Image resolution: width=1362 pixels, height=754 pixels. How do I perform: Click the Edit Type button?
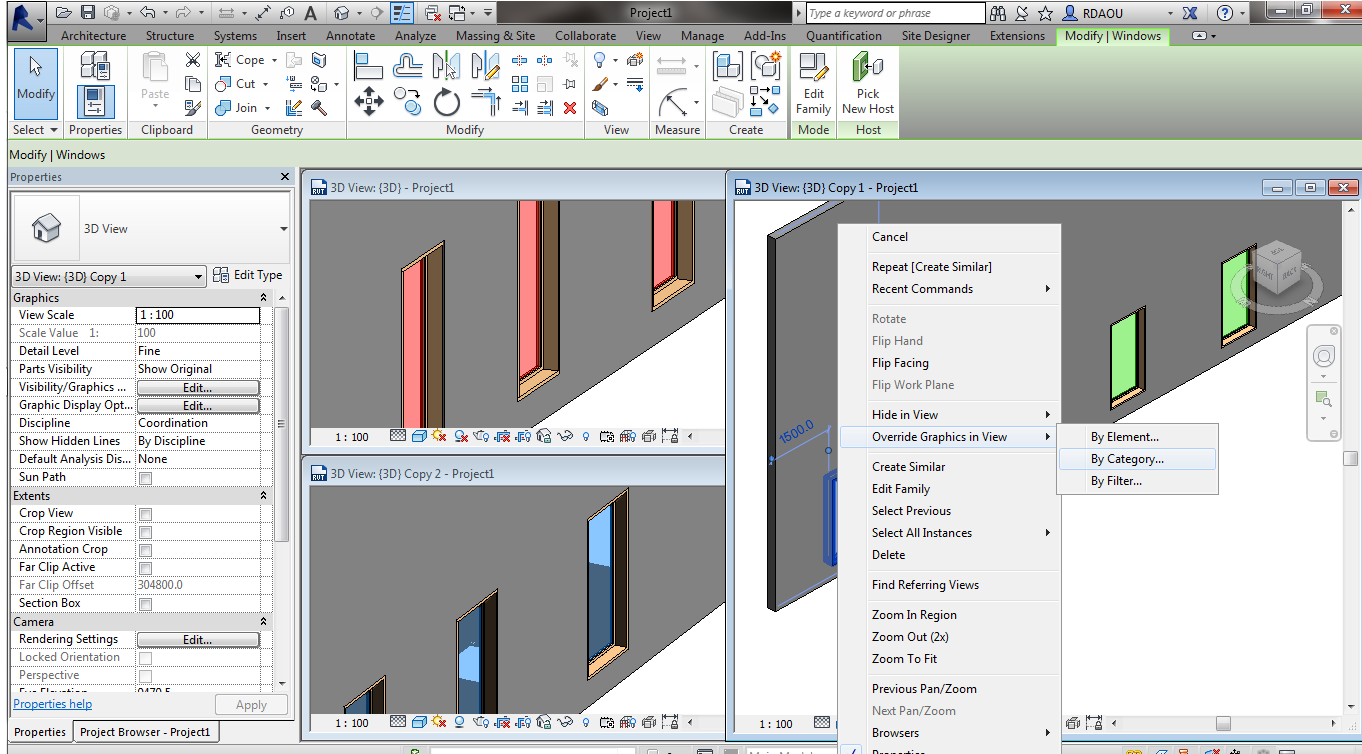click(x=248, y=275)
